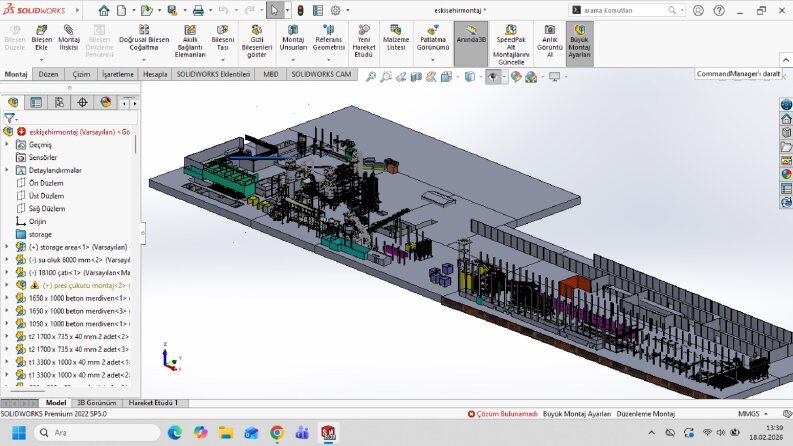Open the SOLIDWORKS Eklentileri tab
The width and height of the screenshot is (793, 446).
[x=213, y=74]
